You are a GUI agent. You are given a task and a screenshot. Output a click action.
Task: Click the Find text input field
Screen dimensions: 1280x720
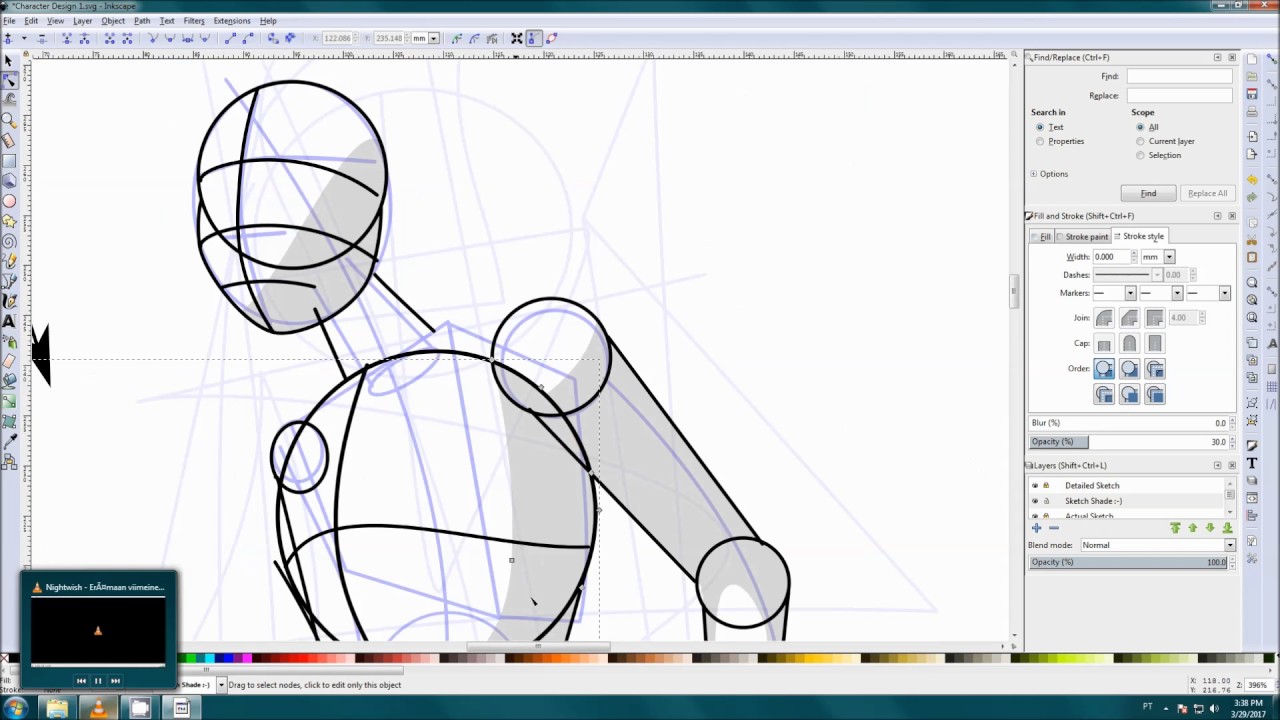point(1179,76)
